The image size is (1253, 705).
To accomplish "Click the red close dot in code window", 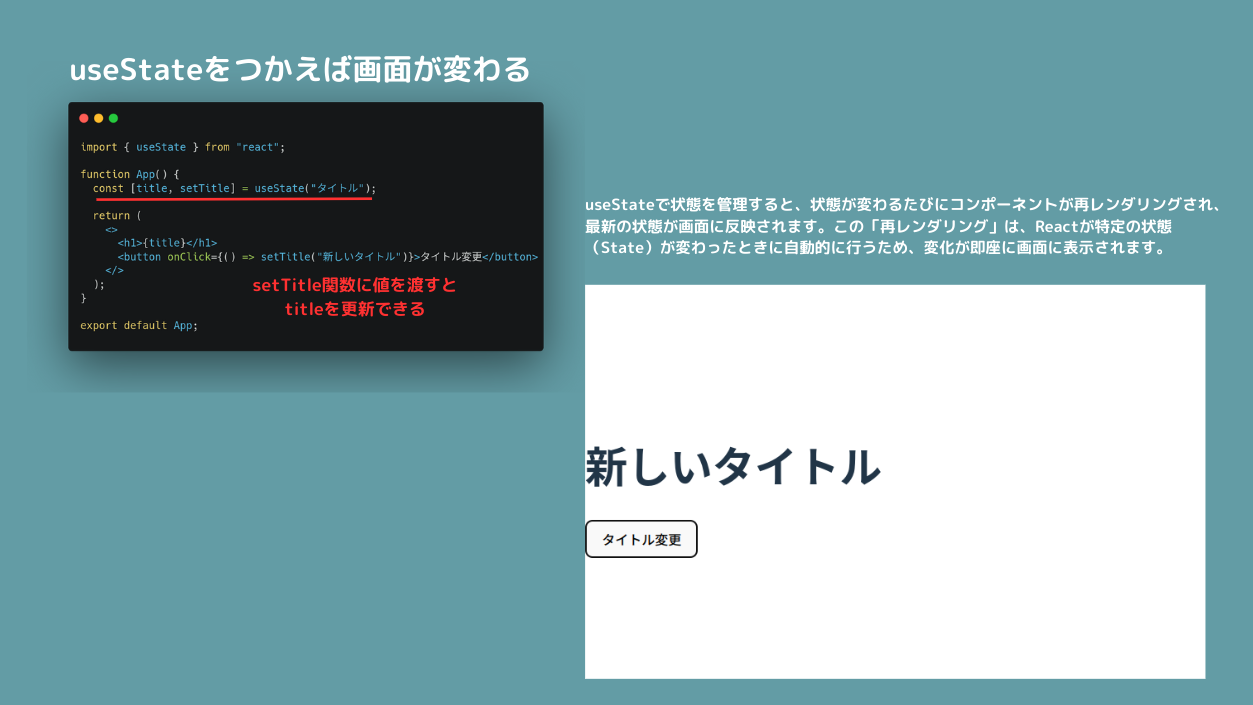I will tap(84, 118).
